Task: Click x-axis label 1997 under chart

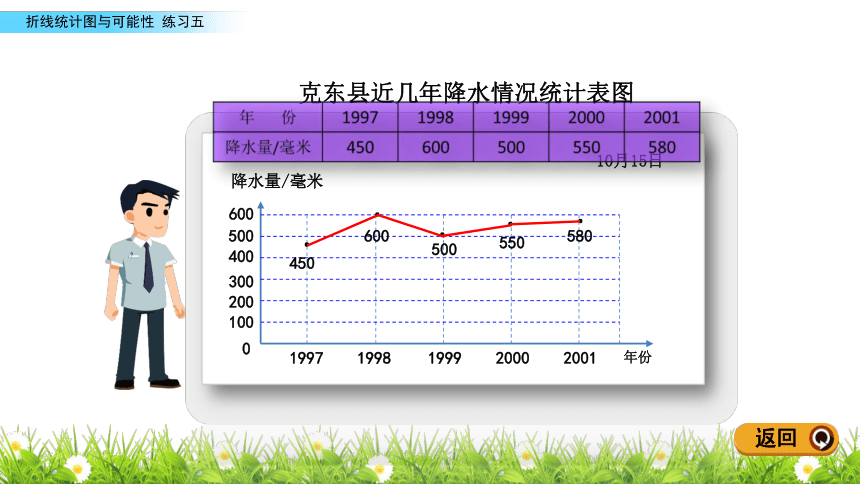Action: 306,358
